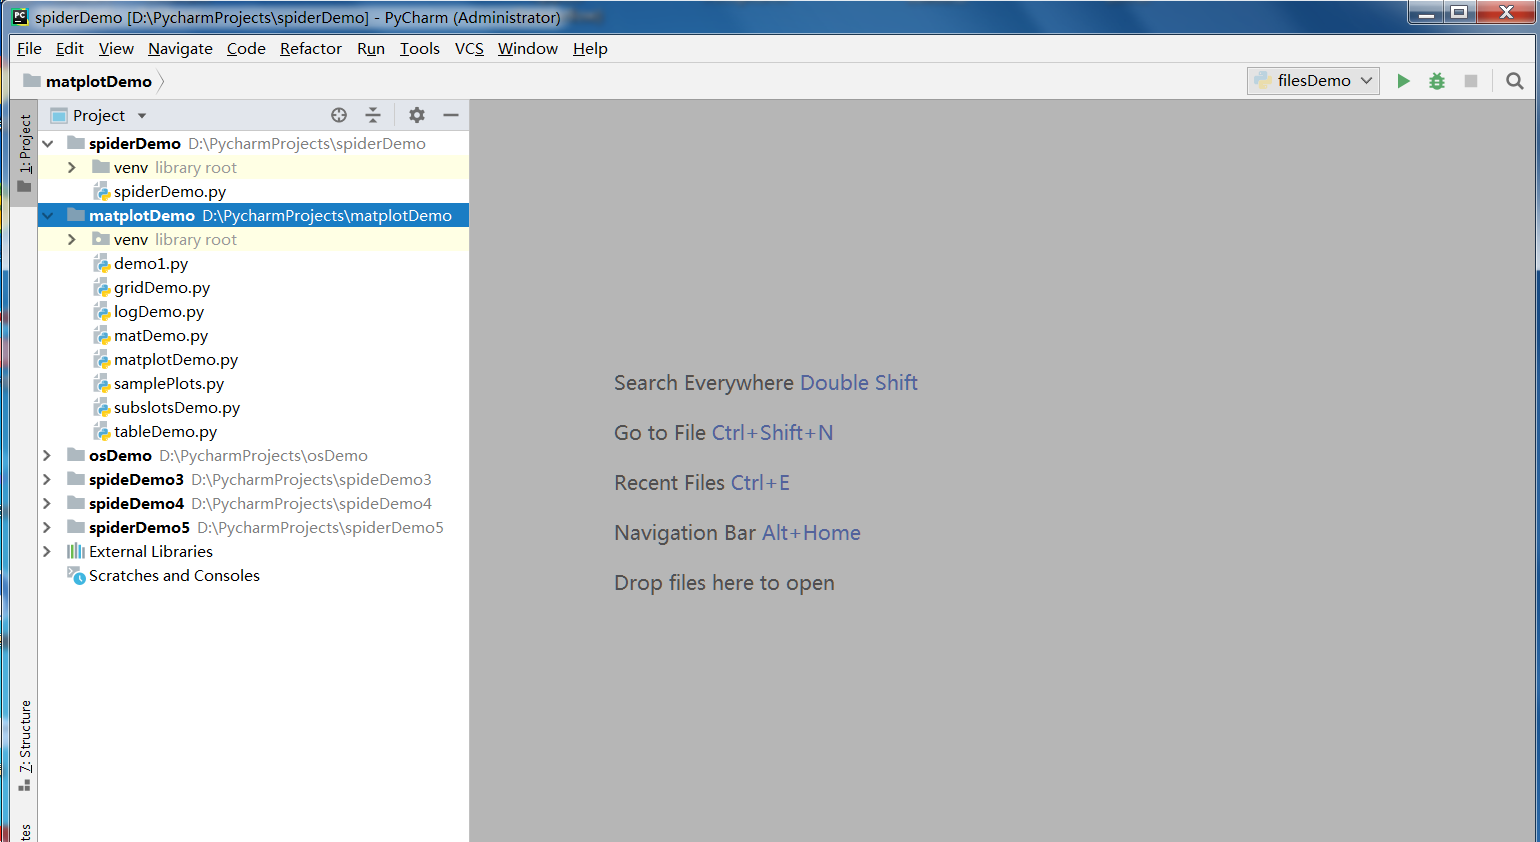
Task: Click the locate/scroll from source target icon
Action: 339,115
